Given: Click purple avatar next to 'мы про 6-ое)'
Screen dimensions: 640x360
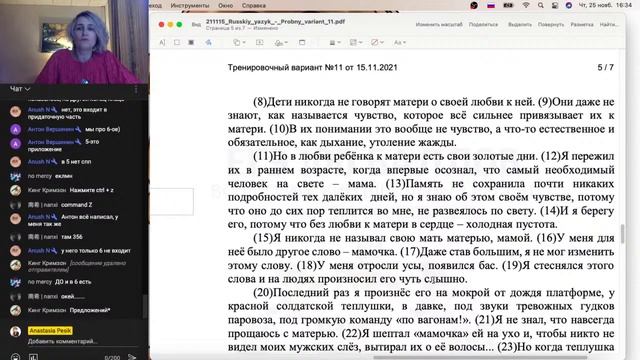Looking at the screenshot, I should 16,129.
